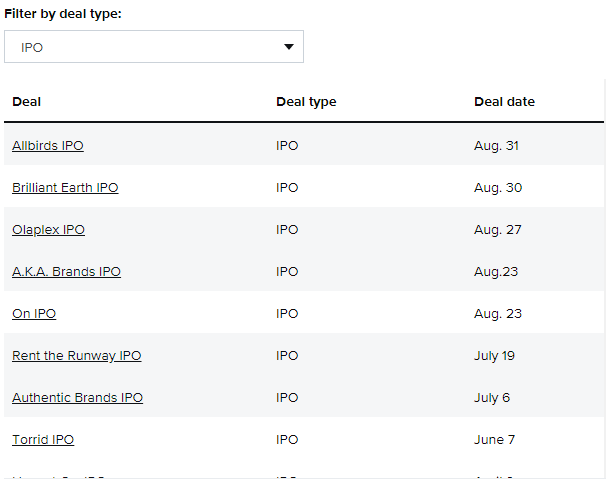Click the Aug. 27 date cell
606x483 pixels.
tap(497, 230)
